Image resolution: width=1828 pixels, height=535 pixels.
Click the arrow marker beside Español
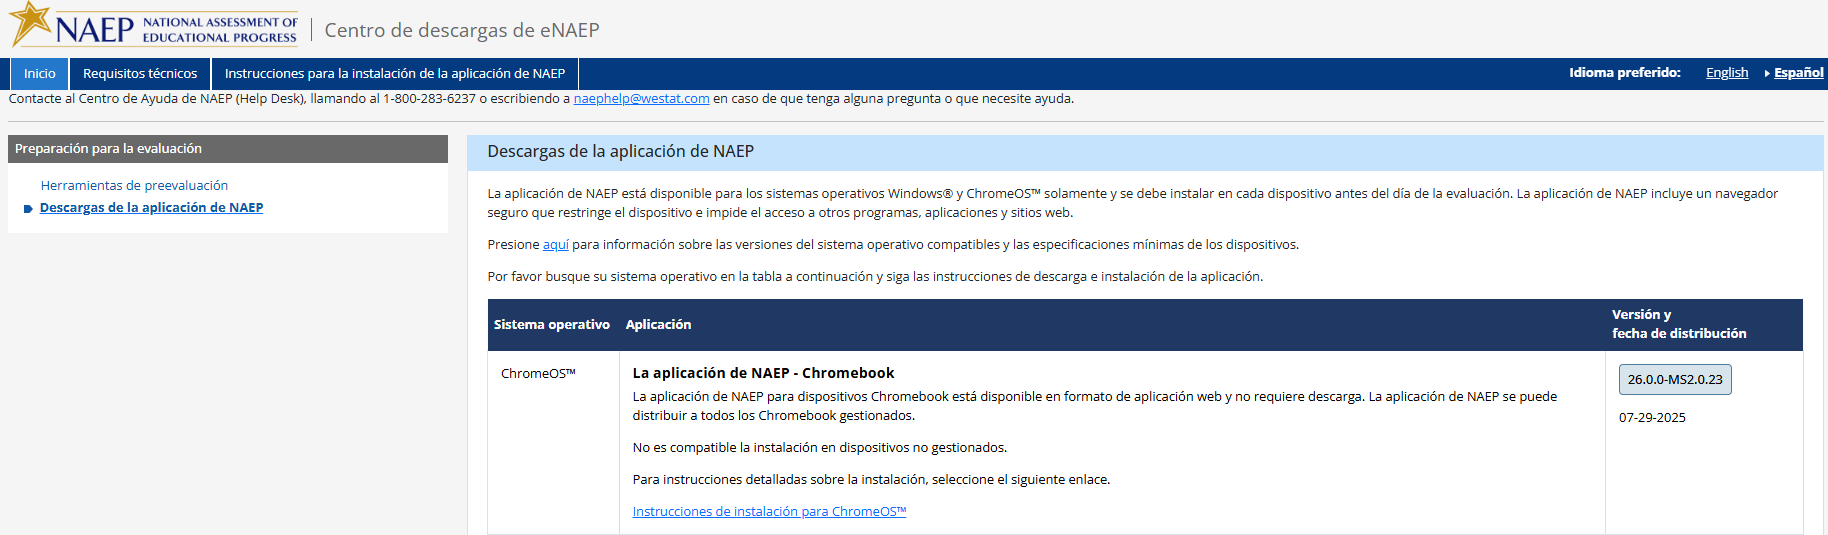tap(1767, 73)
